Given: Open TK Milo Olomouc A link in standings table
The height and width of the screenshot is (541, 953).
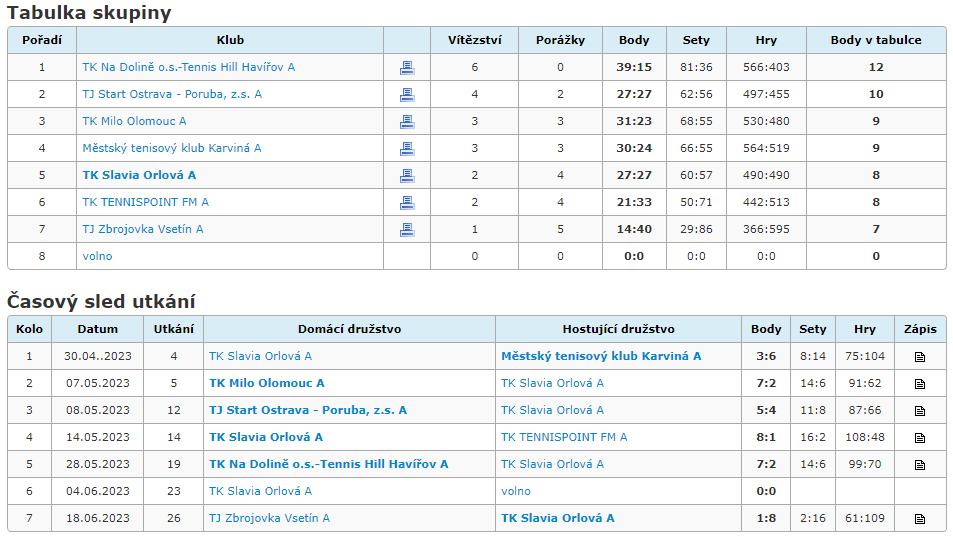Looking at the screenshot, I should (134, 121).
